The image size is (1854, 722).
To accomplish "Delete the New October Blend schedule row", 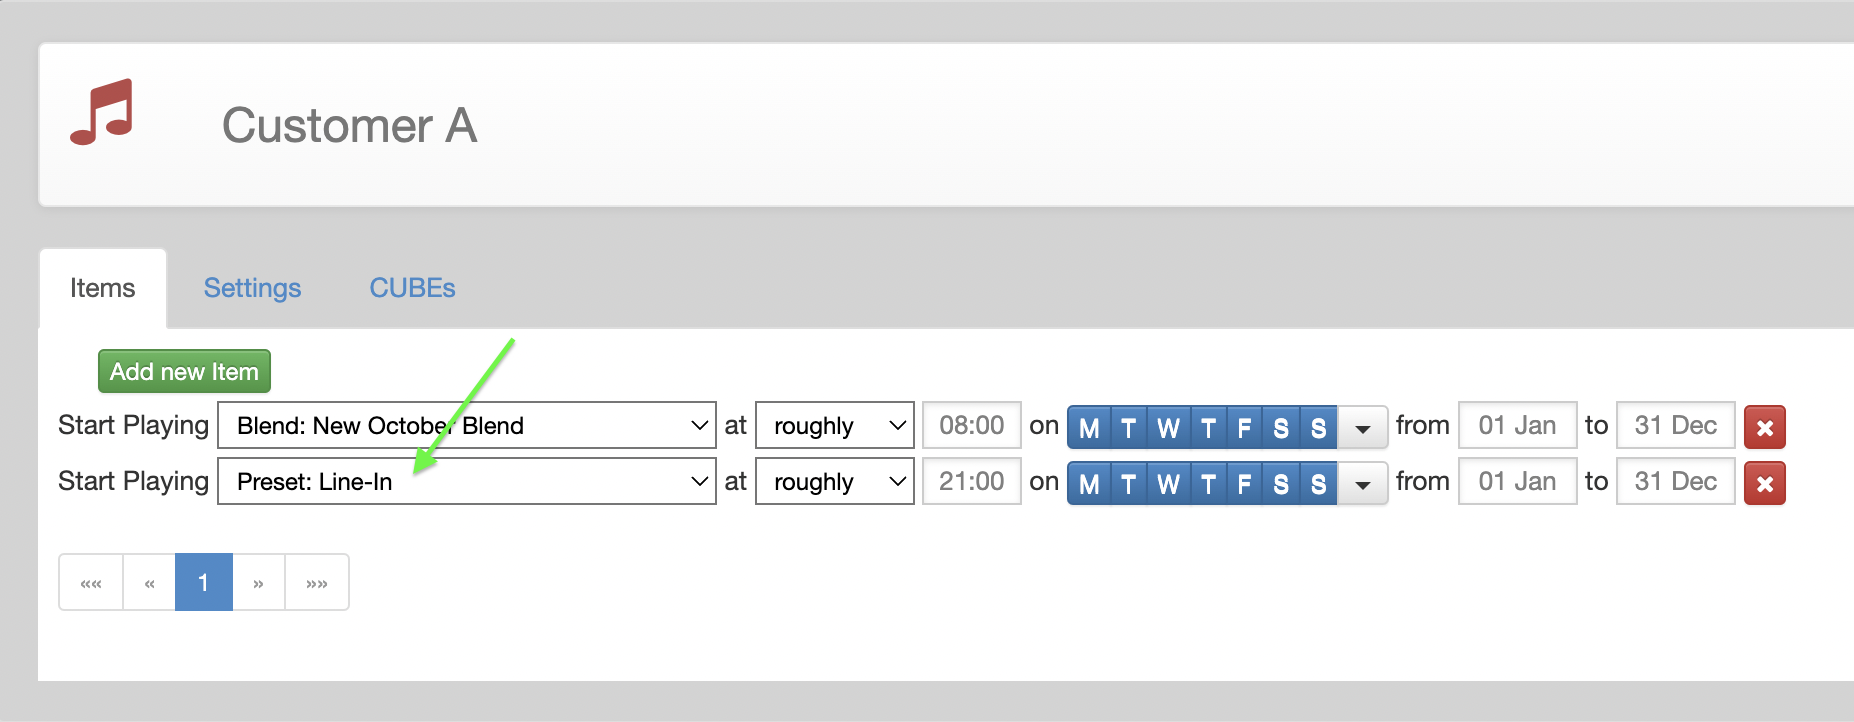I will pos(1765,427).
